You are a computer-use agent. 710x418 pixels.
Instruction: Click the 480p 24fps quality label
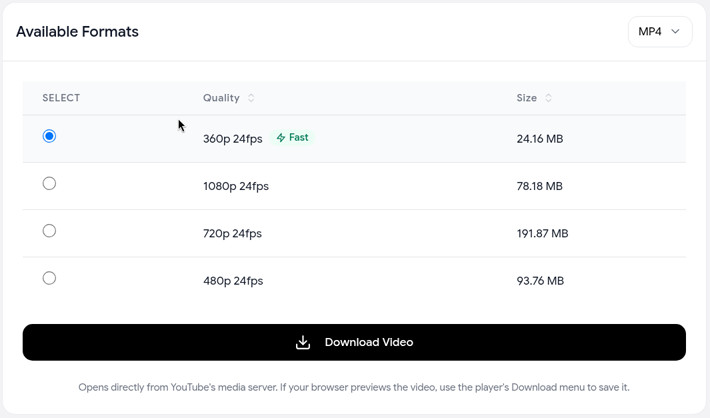tap(233, 281)
